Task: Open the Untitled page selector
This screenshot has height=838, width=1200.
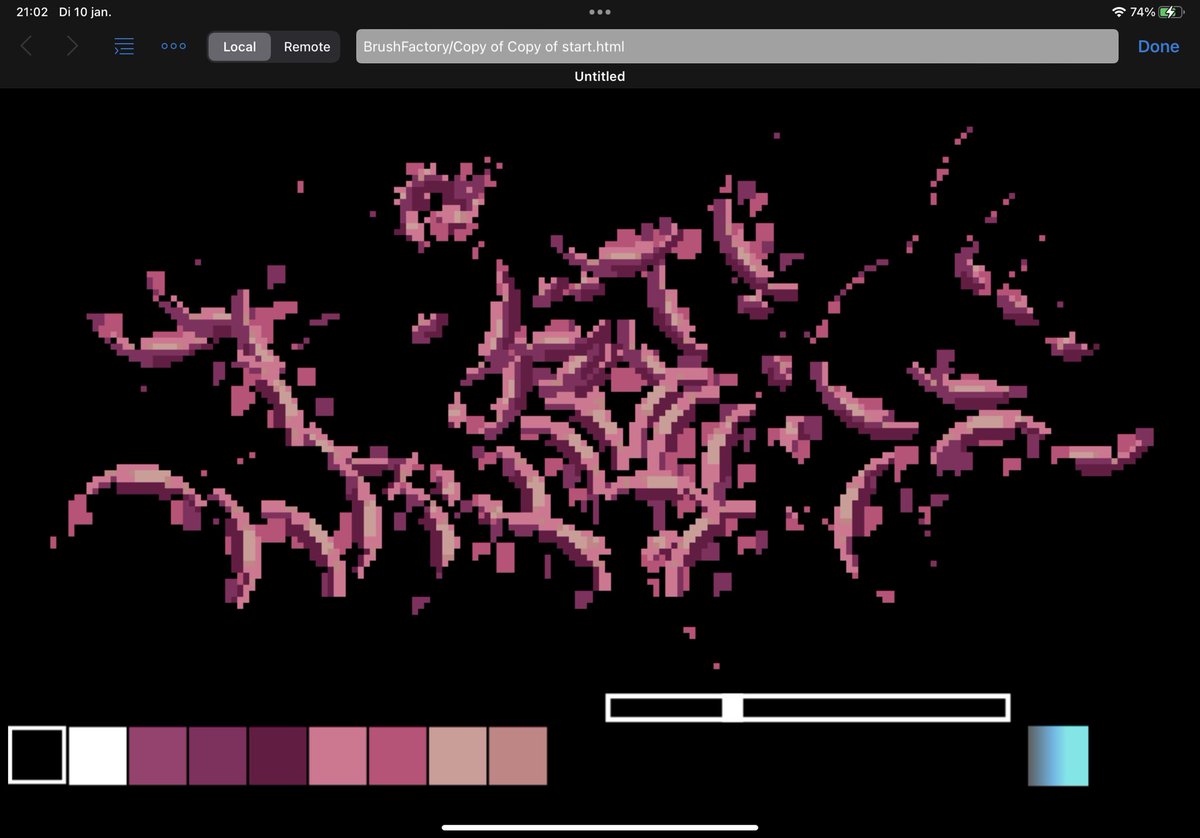Action: click(x=599, y=76)
